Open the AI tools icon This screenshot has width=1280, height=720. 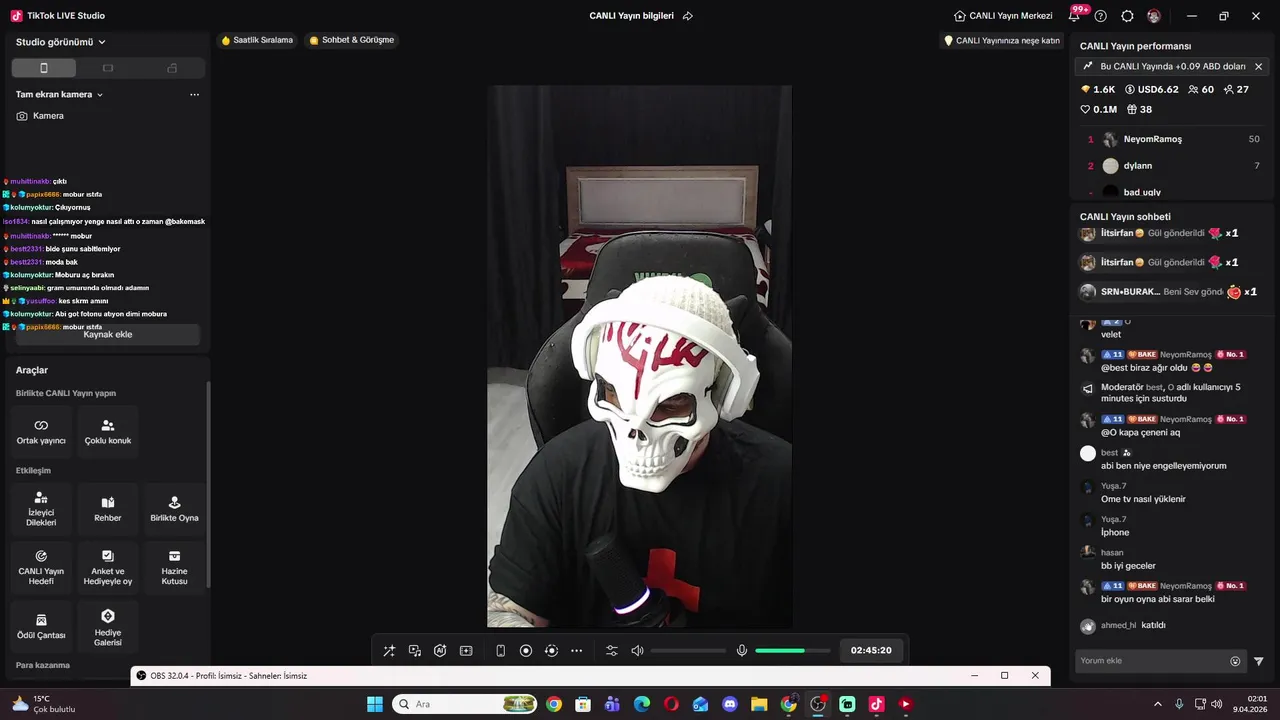(x=440, y=651)
